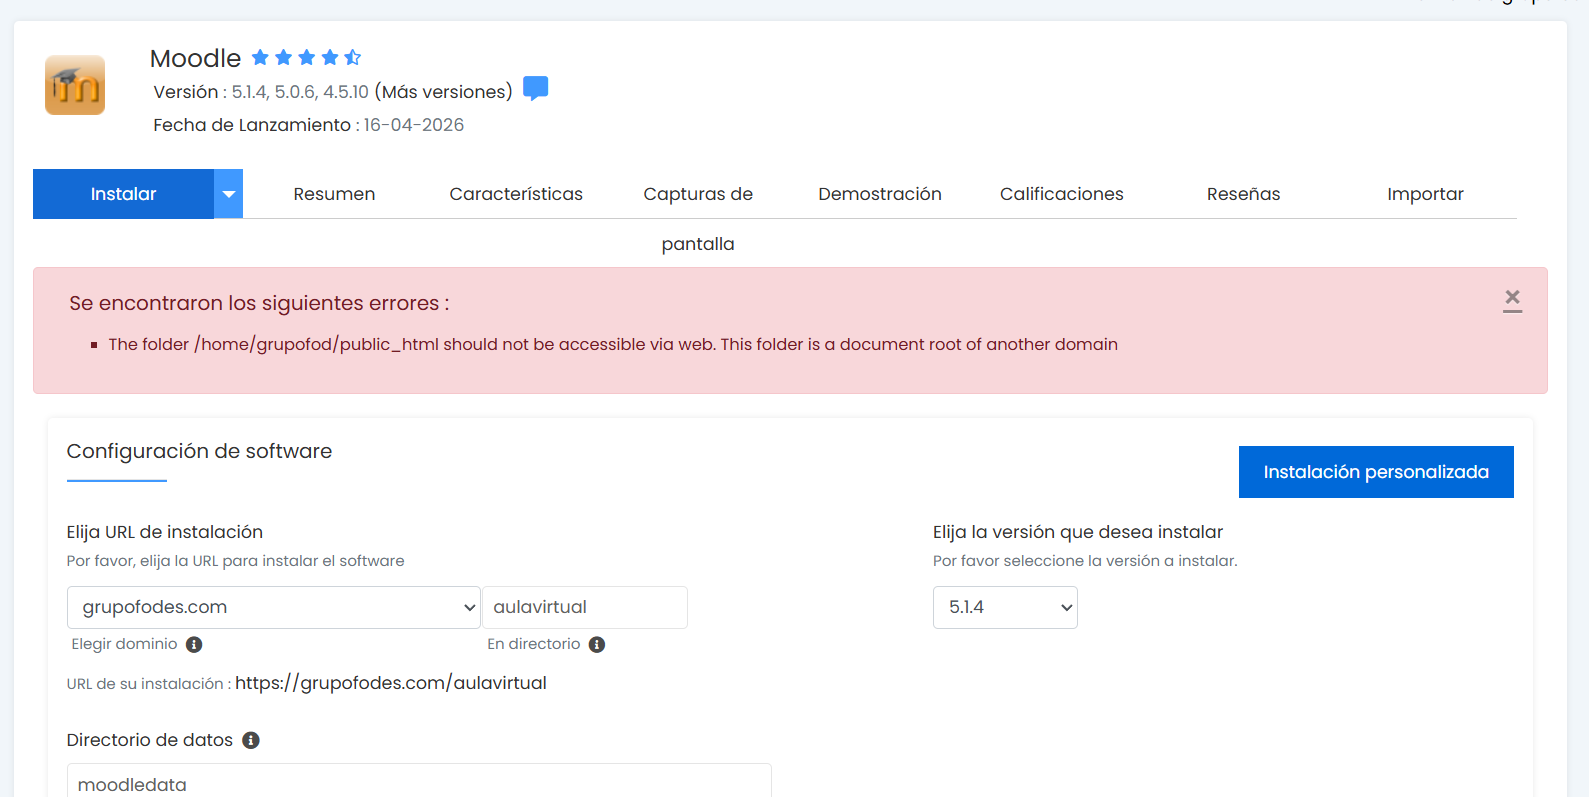Click the Moodle logo icon
The width and height of the screenshot is (1589, 797).
pos(75,85)
